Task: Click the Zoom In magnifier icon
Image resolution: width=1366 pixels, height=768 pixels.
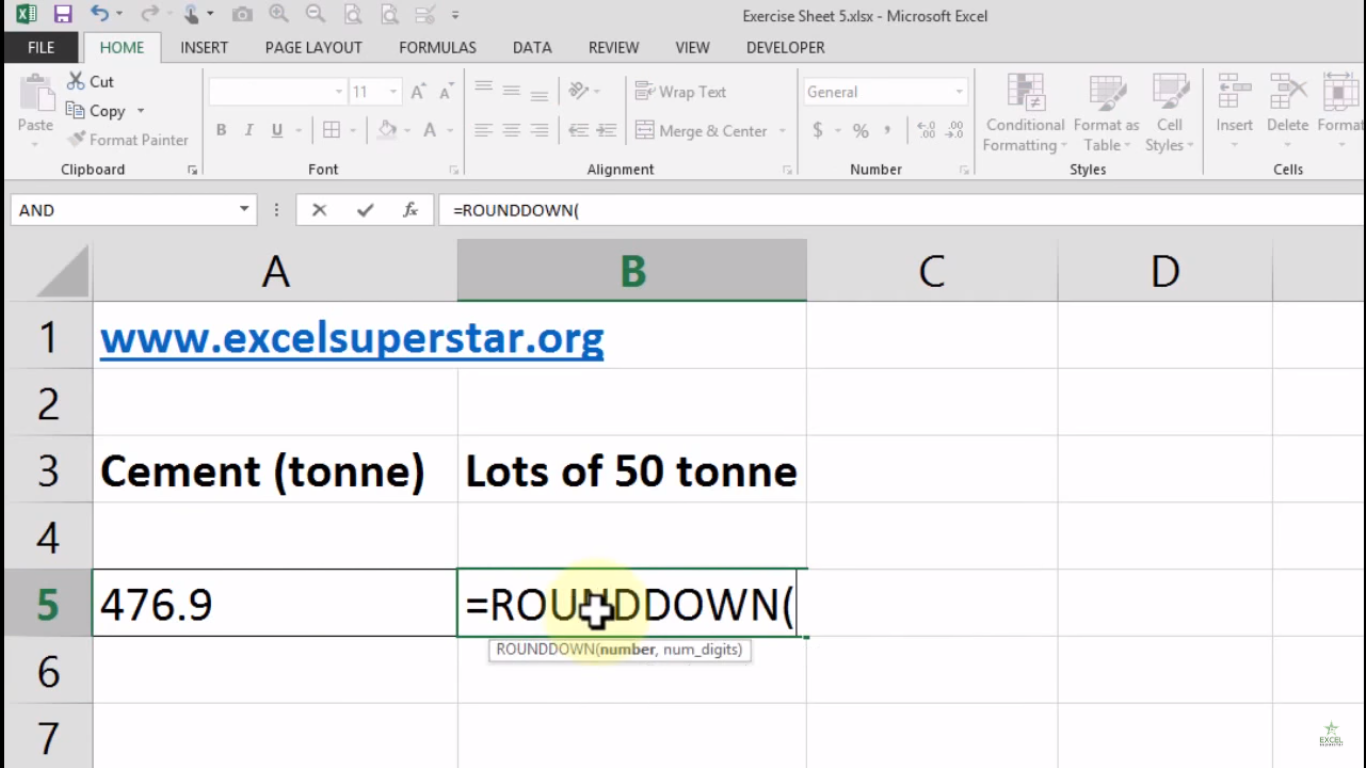Action: pyautogui.click(x=279, y=14)
